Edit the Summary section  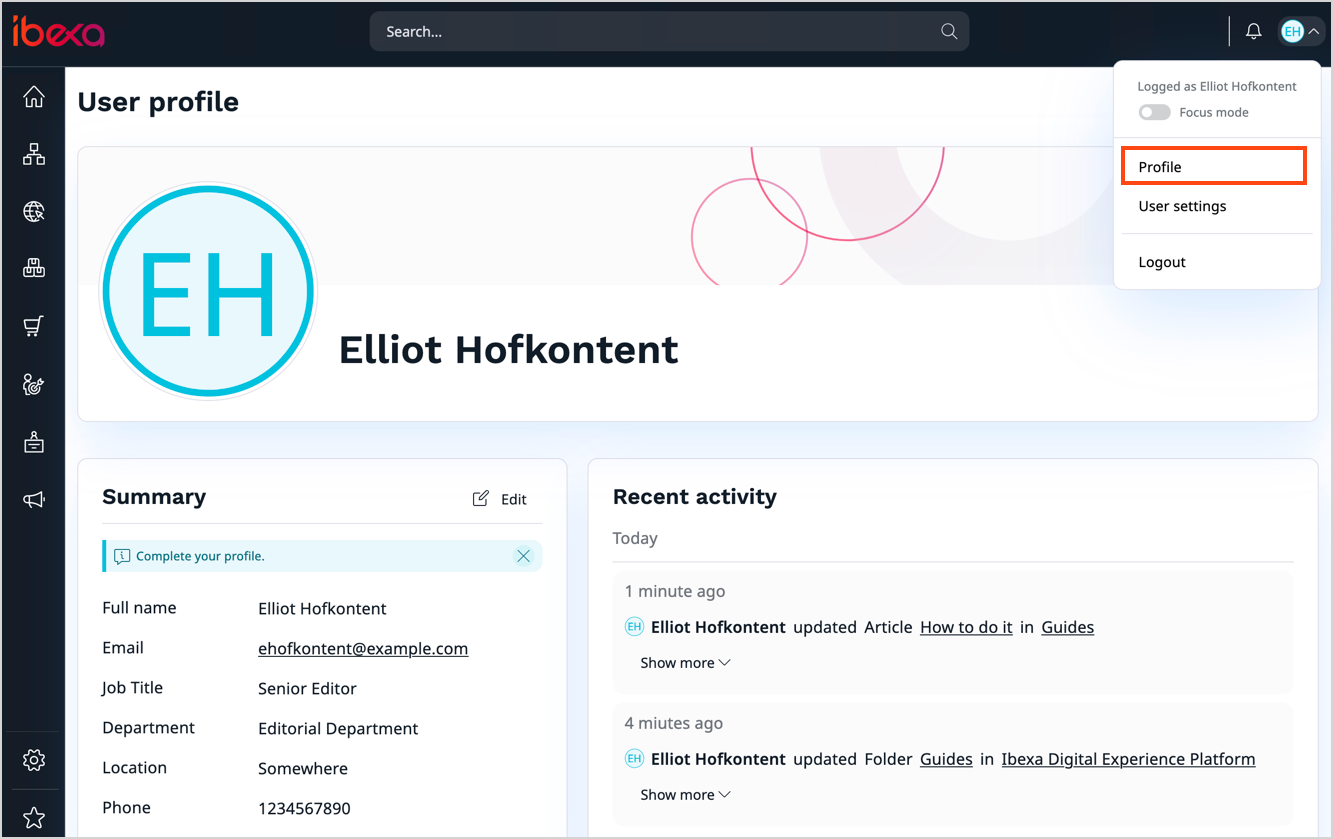499,498
